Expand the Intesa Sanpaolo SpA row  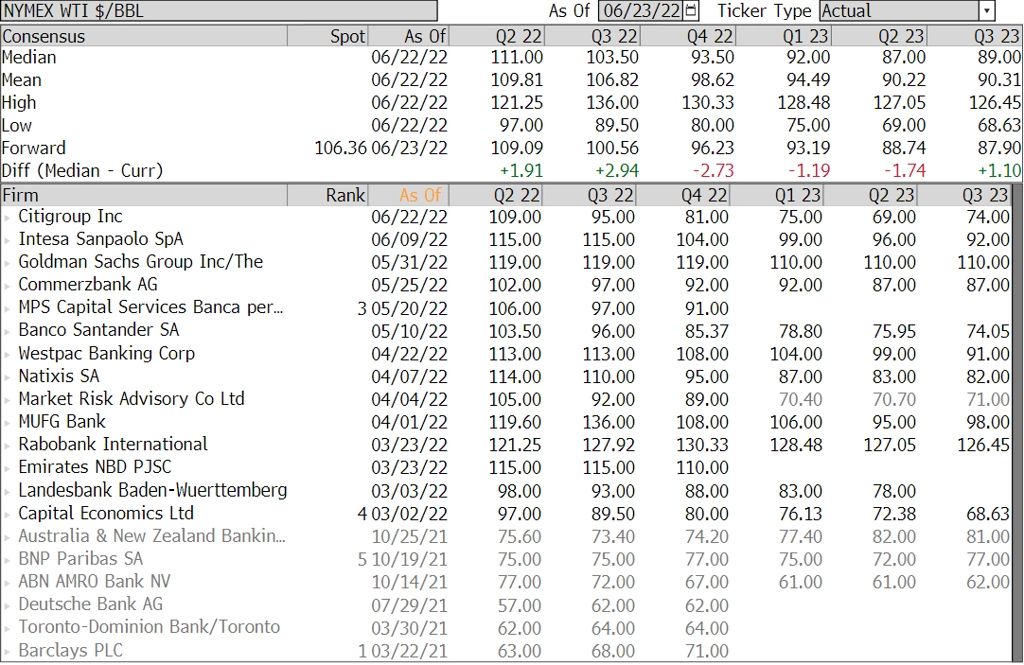pos(7,240)
